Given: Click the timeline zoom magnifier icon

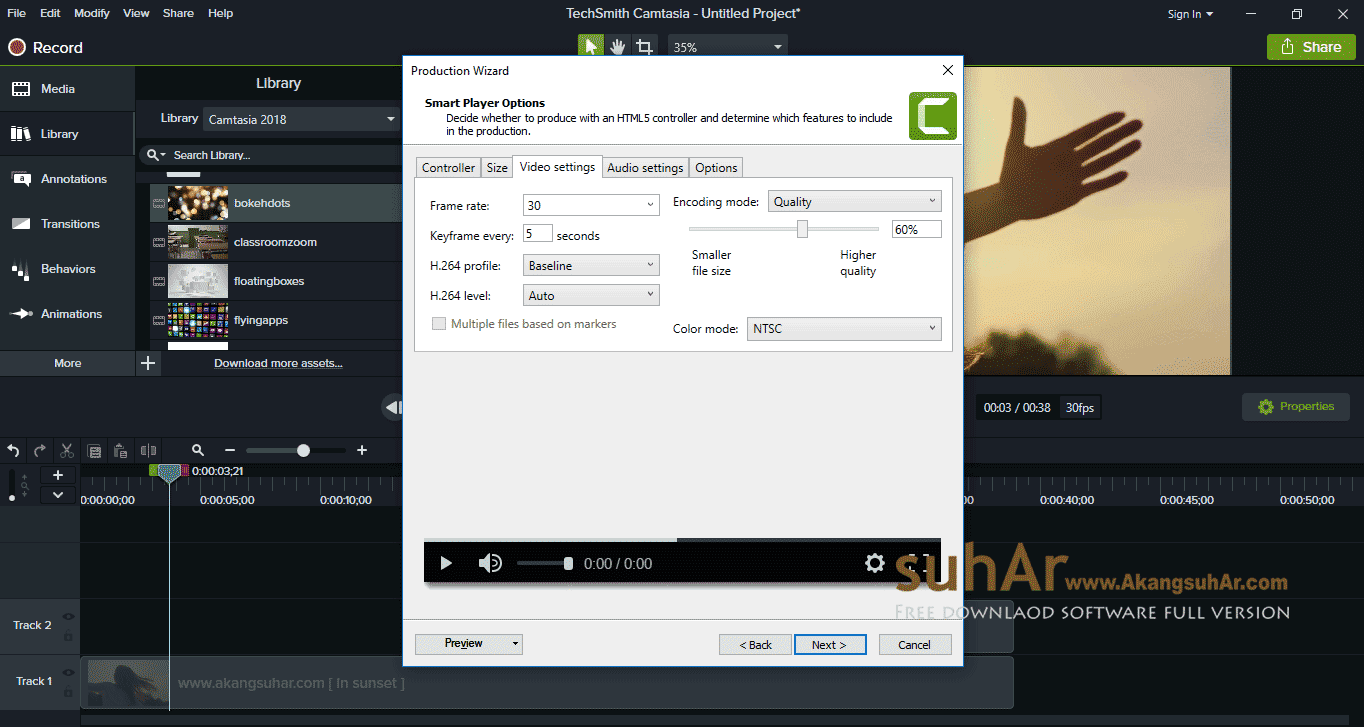Looking at the screenshot, I should (198, 451).
